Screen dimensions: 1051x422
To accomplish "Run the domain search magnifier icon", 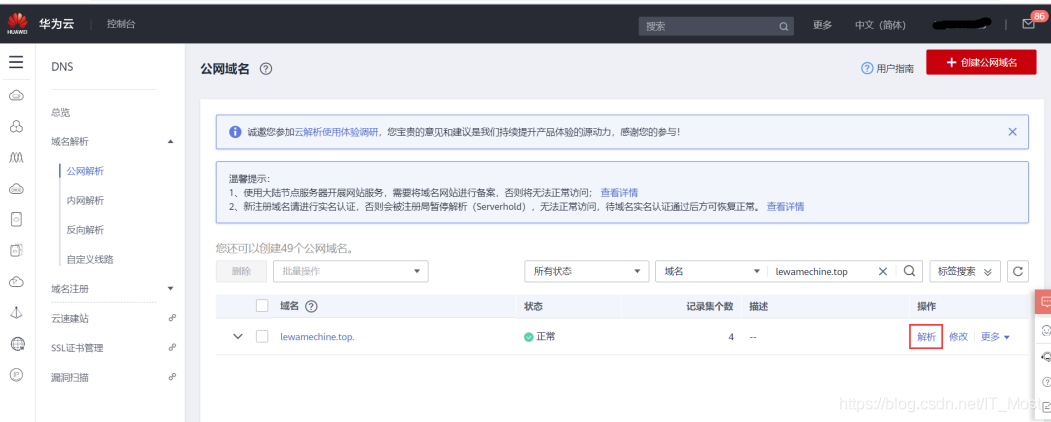I will click(909, 271).
